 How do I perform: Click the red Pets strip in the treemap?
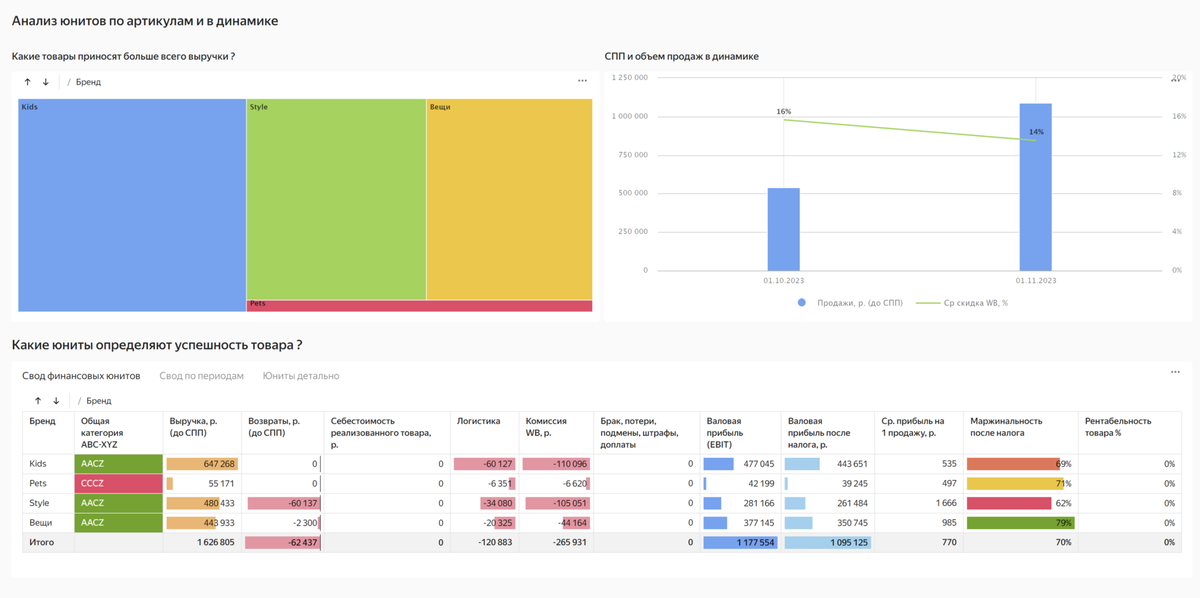419,306
